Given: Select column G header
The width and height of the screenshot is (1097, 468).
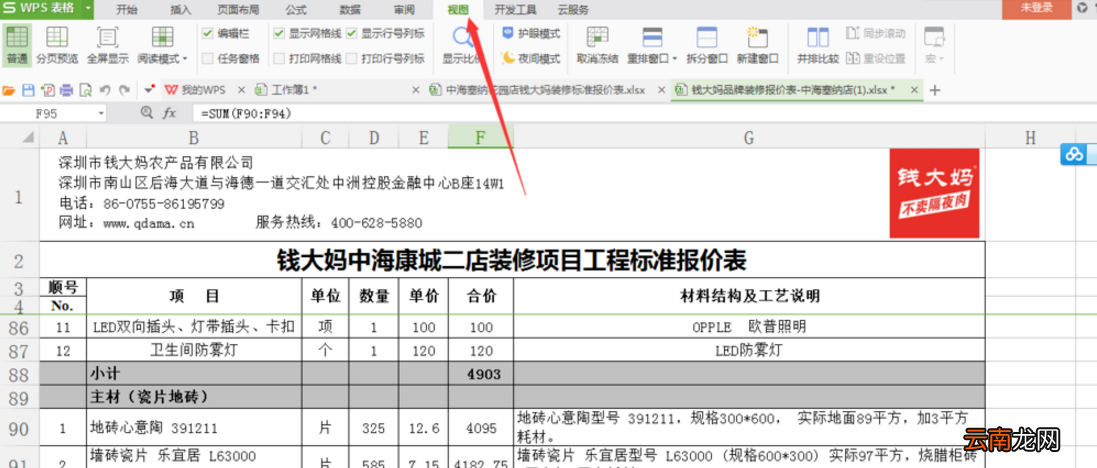Looking at the screenshot, I should (749, 138).
